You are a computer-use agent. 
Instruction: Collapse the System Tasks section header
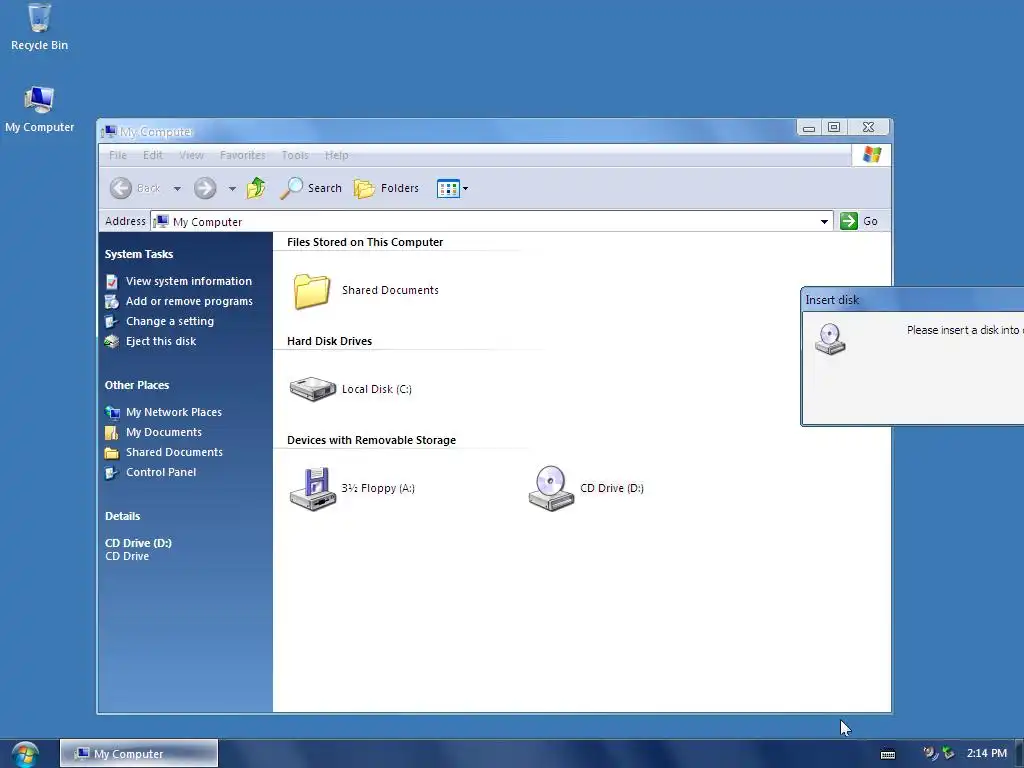pos(139,254)
